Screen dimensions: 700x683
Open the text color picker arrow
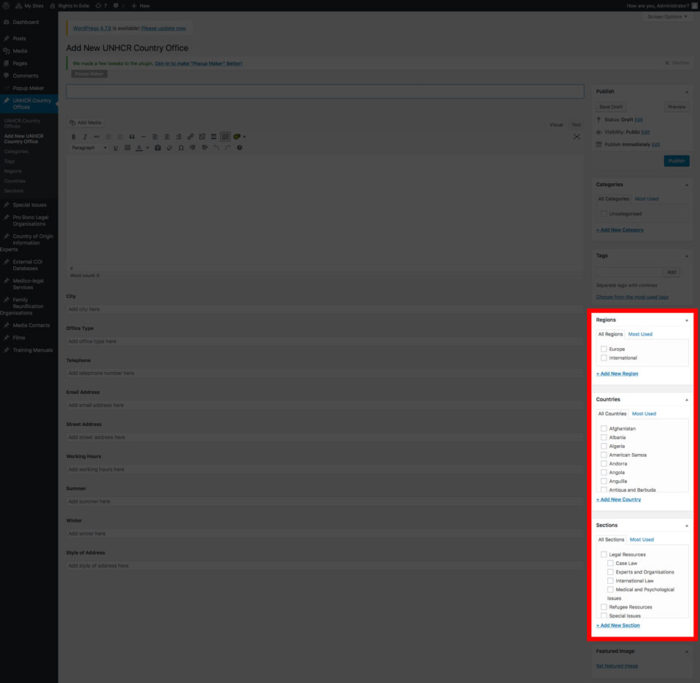click(147, 148)
